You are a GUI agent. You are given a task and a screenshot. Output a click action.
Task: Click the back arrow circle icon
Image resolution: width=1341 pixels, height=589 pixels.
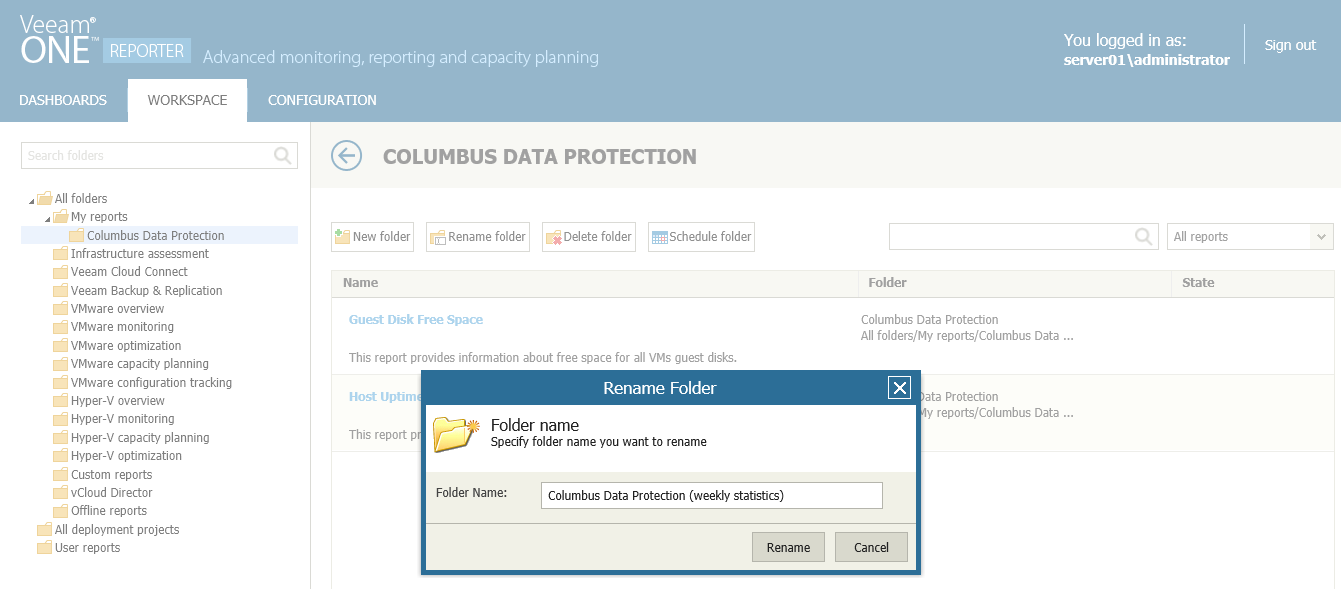(346, 156)
